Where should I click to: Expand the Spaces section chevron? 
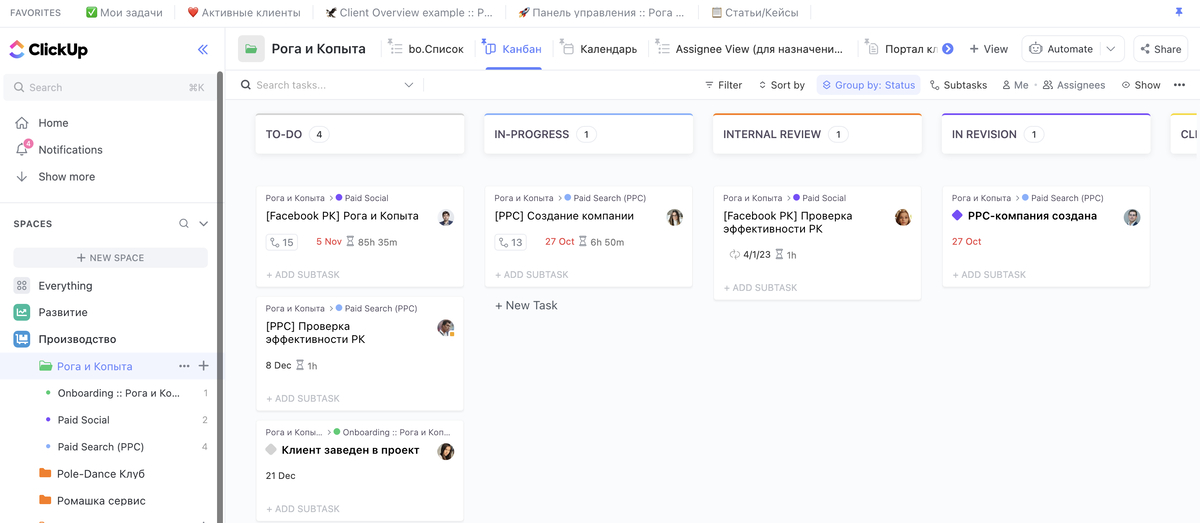[x=204, y=224]
